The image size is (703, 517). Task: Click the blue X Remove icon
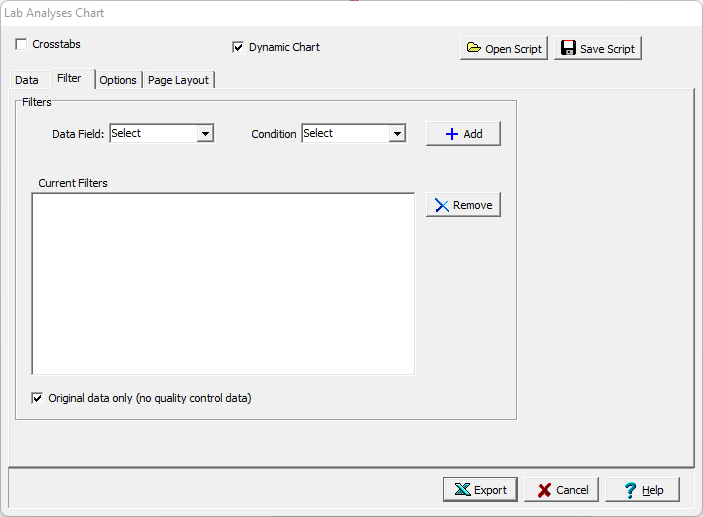[x=440, y=205]
